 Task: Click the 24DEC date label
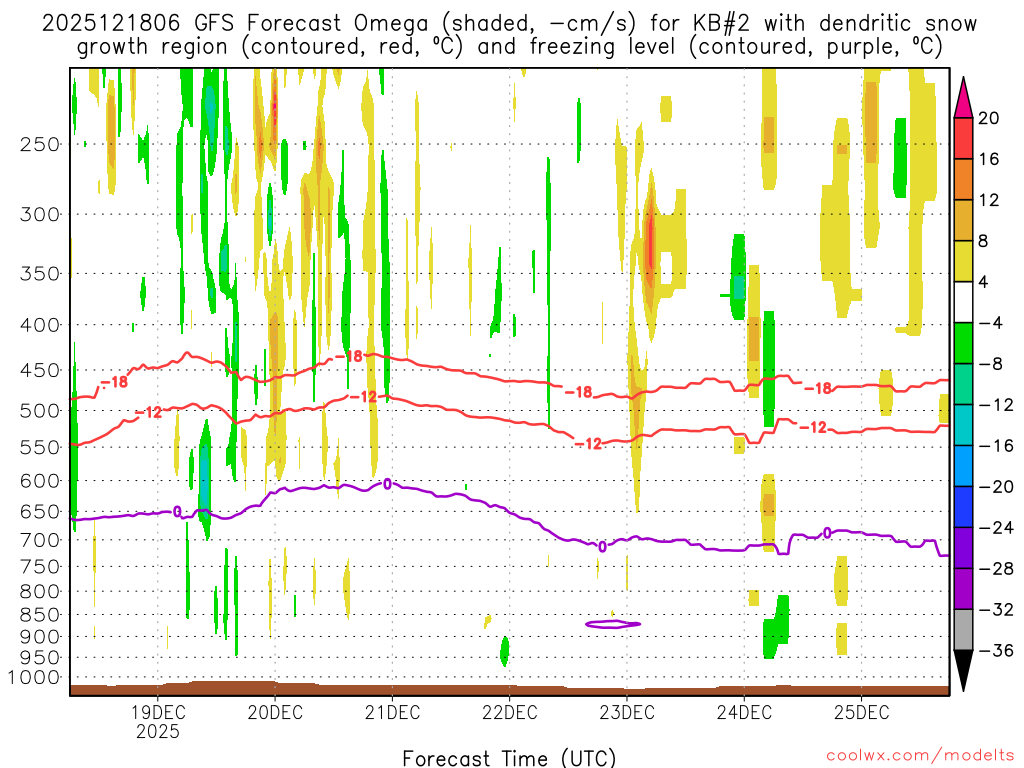pos(744,712)
